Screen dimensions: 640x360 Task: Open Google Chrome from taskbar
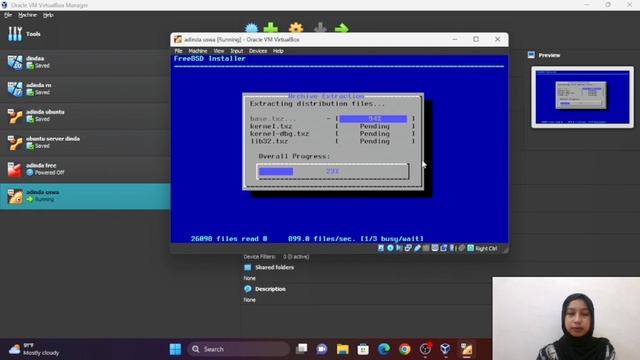(x=404, y=349)
